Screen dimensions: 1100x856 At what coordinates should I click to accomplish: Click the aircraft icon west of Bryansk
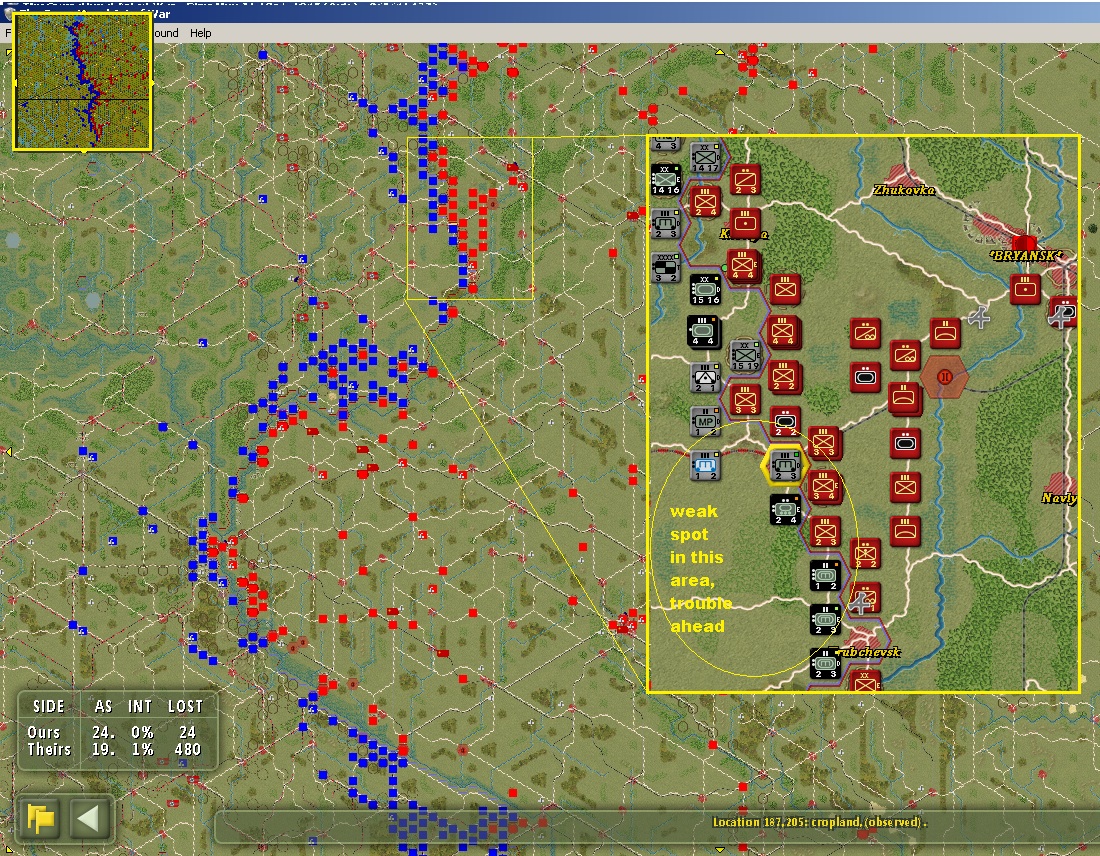[x=979, y=318]
